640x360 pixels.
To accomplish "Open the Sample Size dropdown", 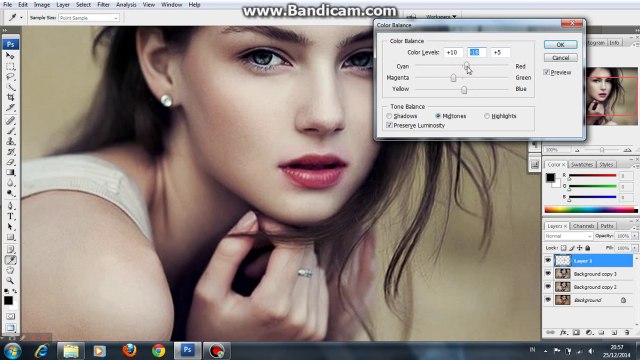I will coord(89,18).
